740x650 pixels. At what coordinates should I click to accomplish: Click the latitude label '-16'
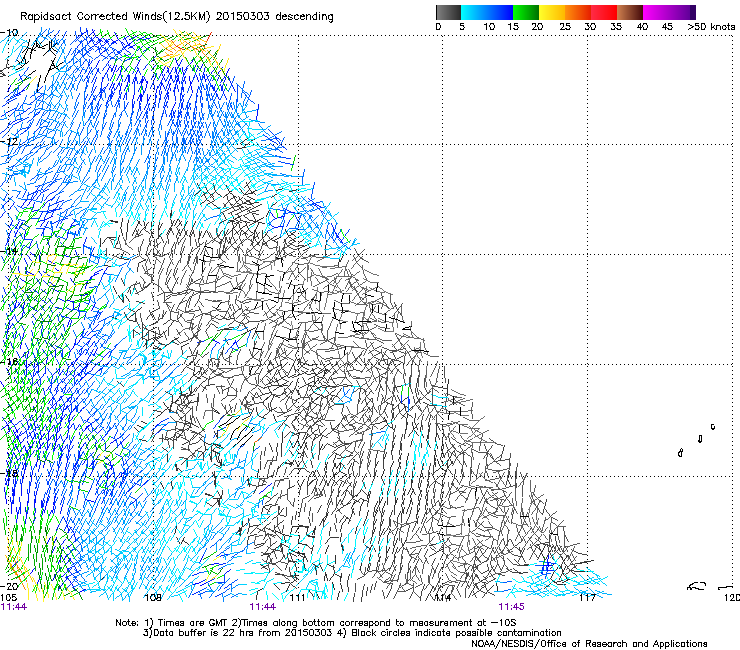tap(9, 362)
